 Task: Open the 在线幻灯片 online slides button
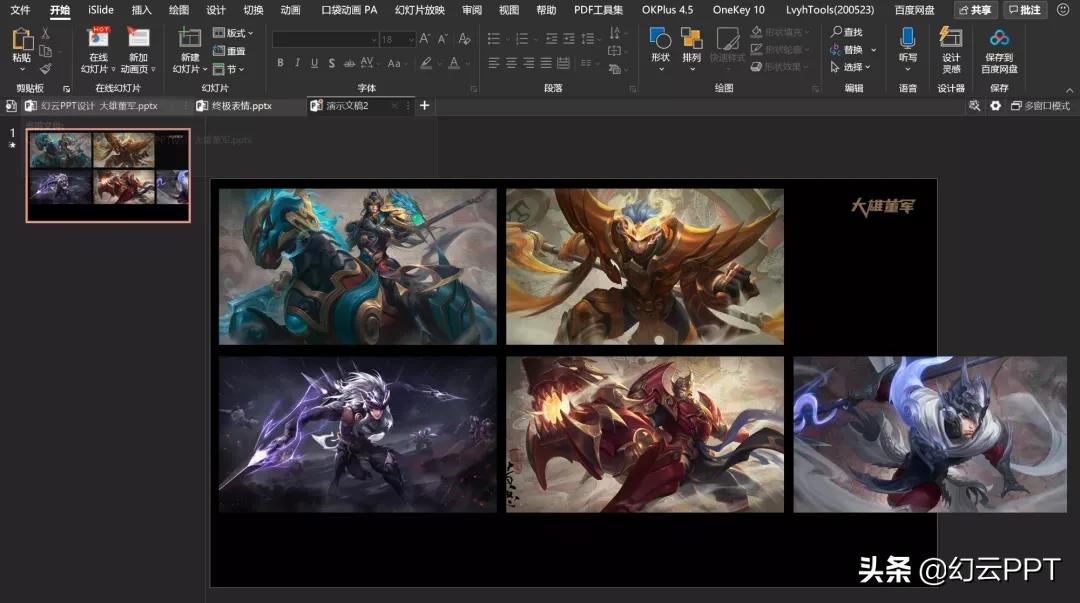tap(98, 50)
